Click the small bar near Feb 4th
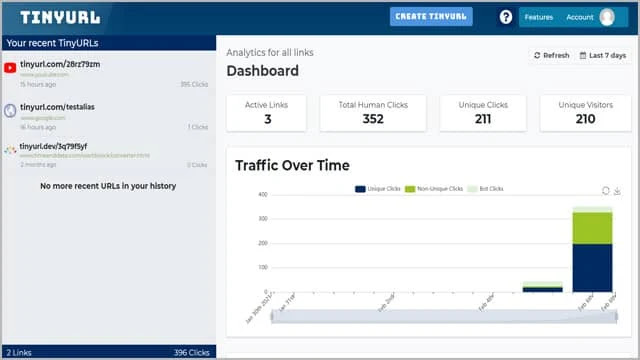 [x=542, y=287]
